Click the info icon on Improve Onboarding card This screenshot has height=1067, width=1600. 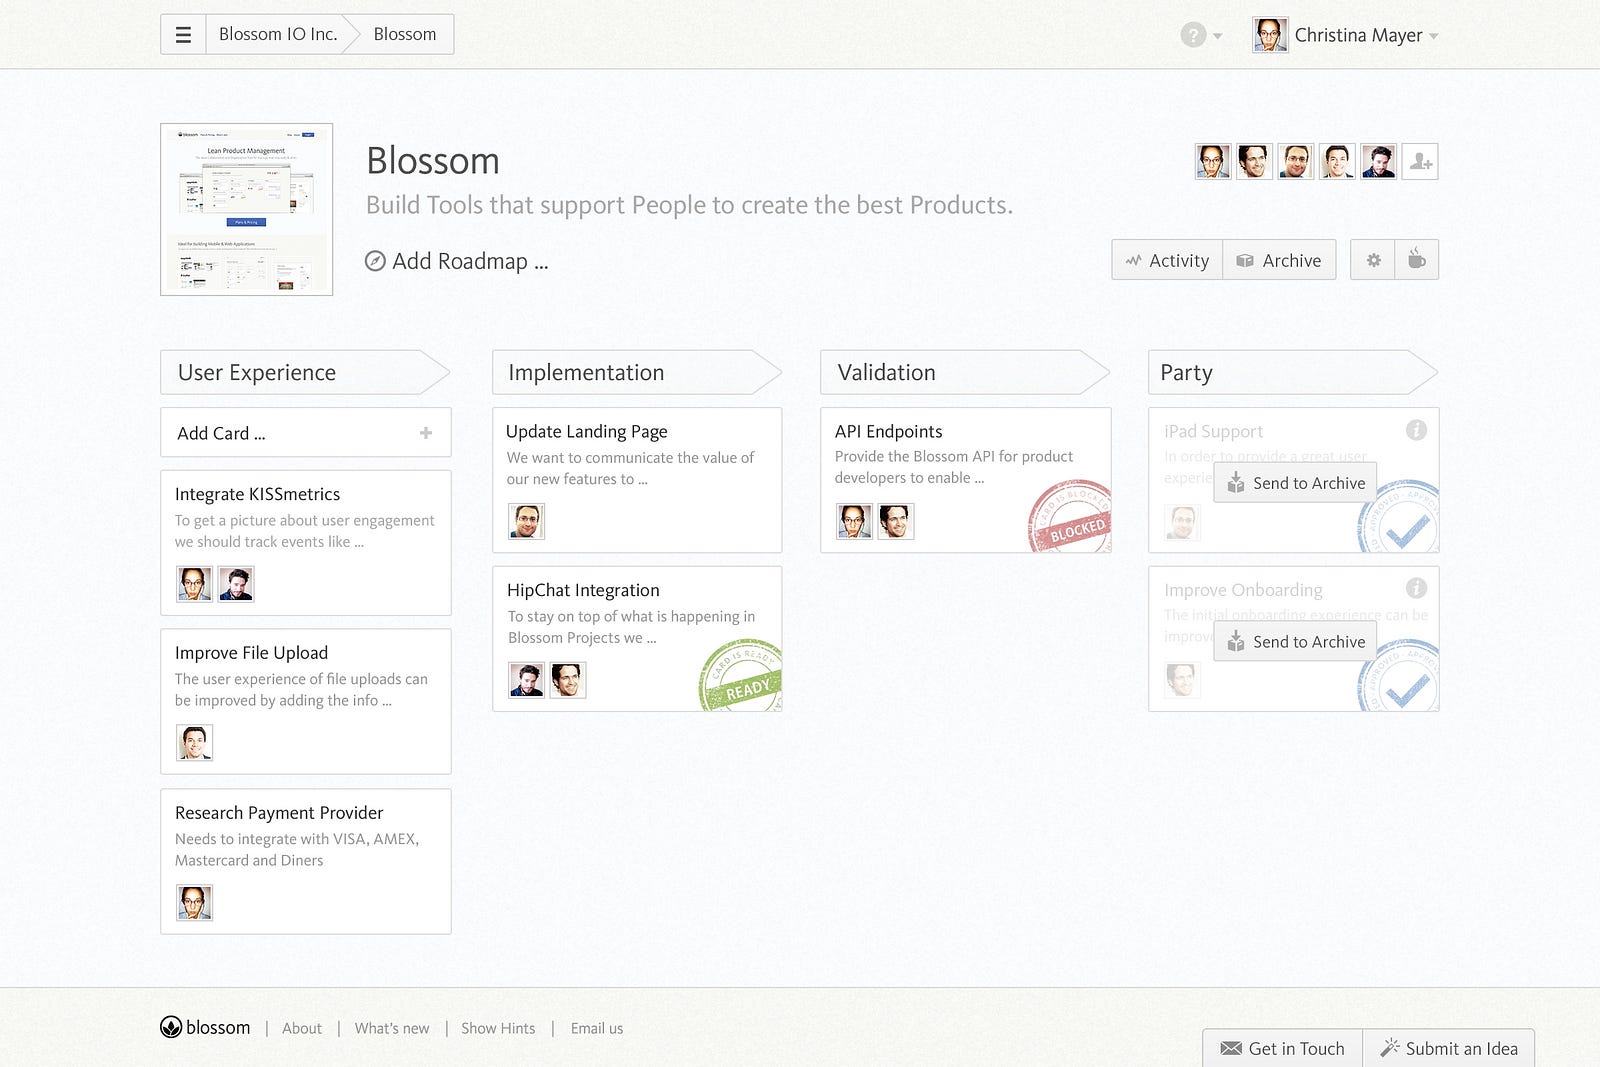point(1416,588)
